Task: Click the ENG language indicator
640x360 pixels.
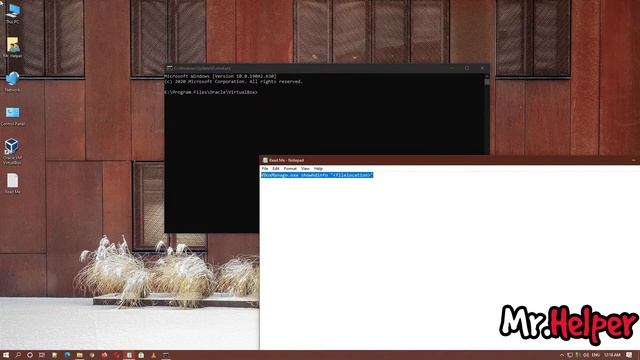Action: point(596,355)
